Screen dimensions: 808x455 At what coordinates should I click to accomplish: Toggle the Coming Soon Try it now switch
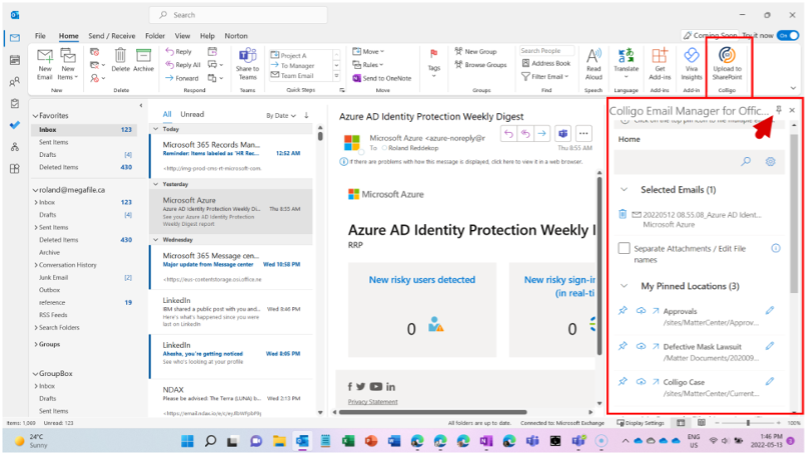788,36
